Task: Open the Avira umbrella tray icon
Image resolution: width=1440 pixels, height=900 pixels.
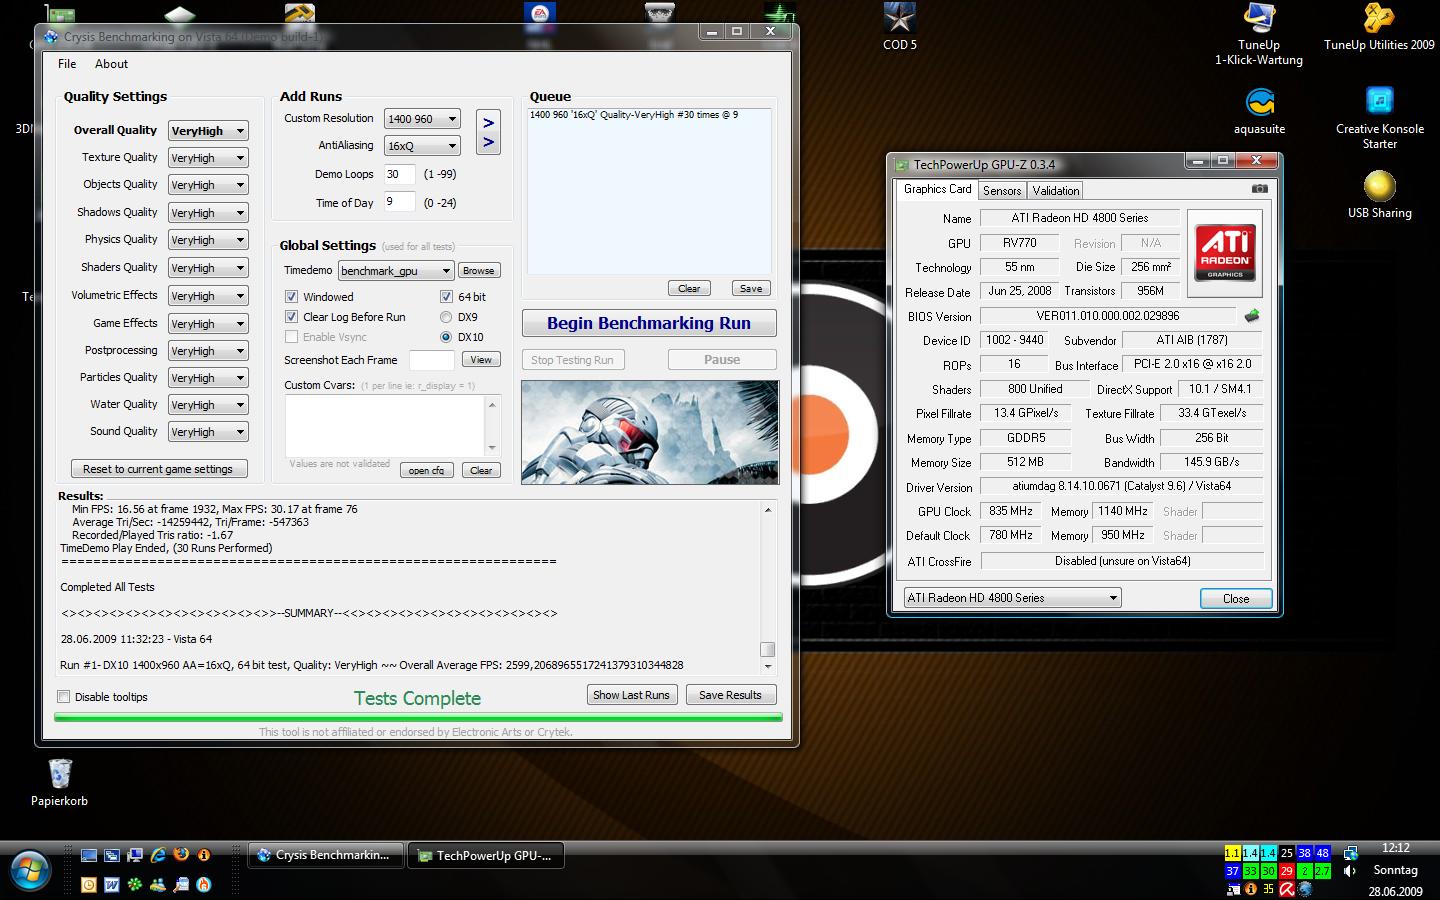Action: coord(1287,889)
